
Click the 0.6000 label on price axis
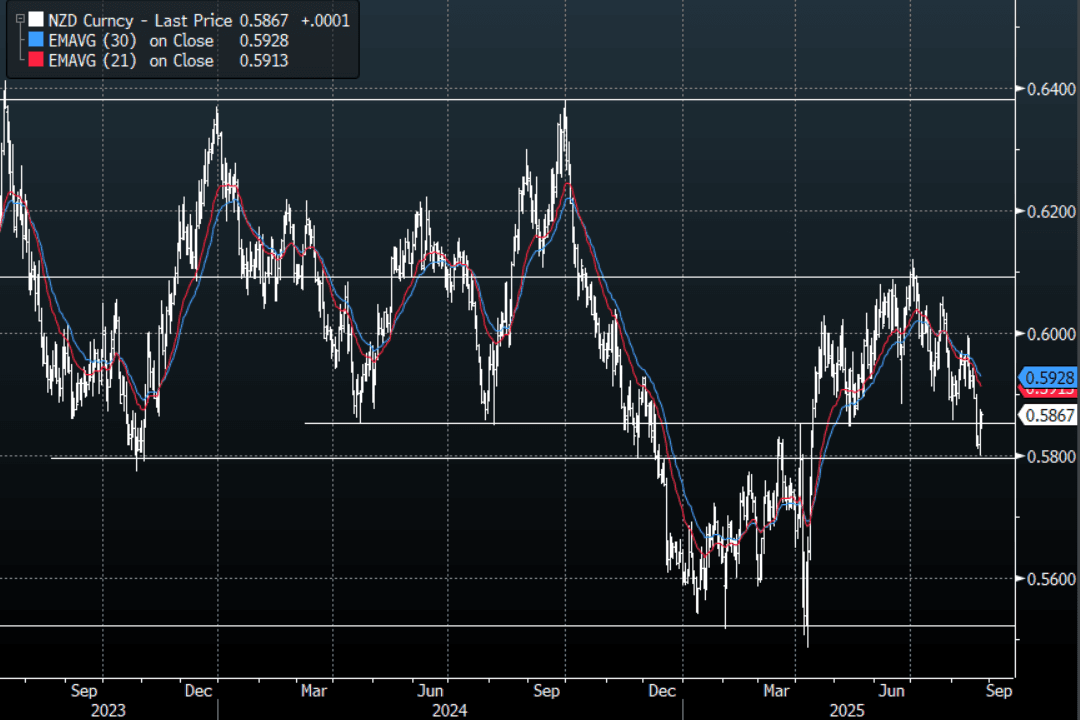tap(1047, 334)
